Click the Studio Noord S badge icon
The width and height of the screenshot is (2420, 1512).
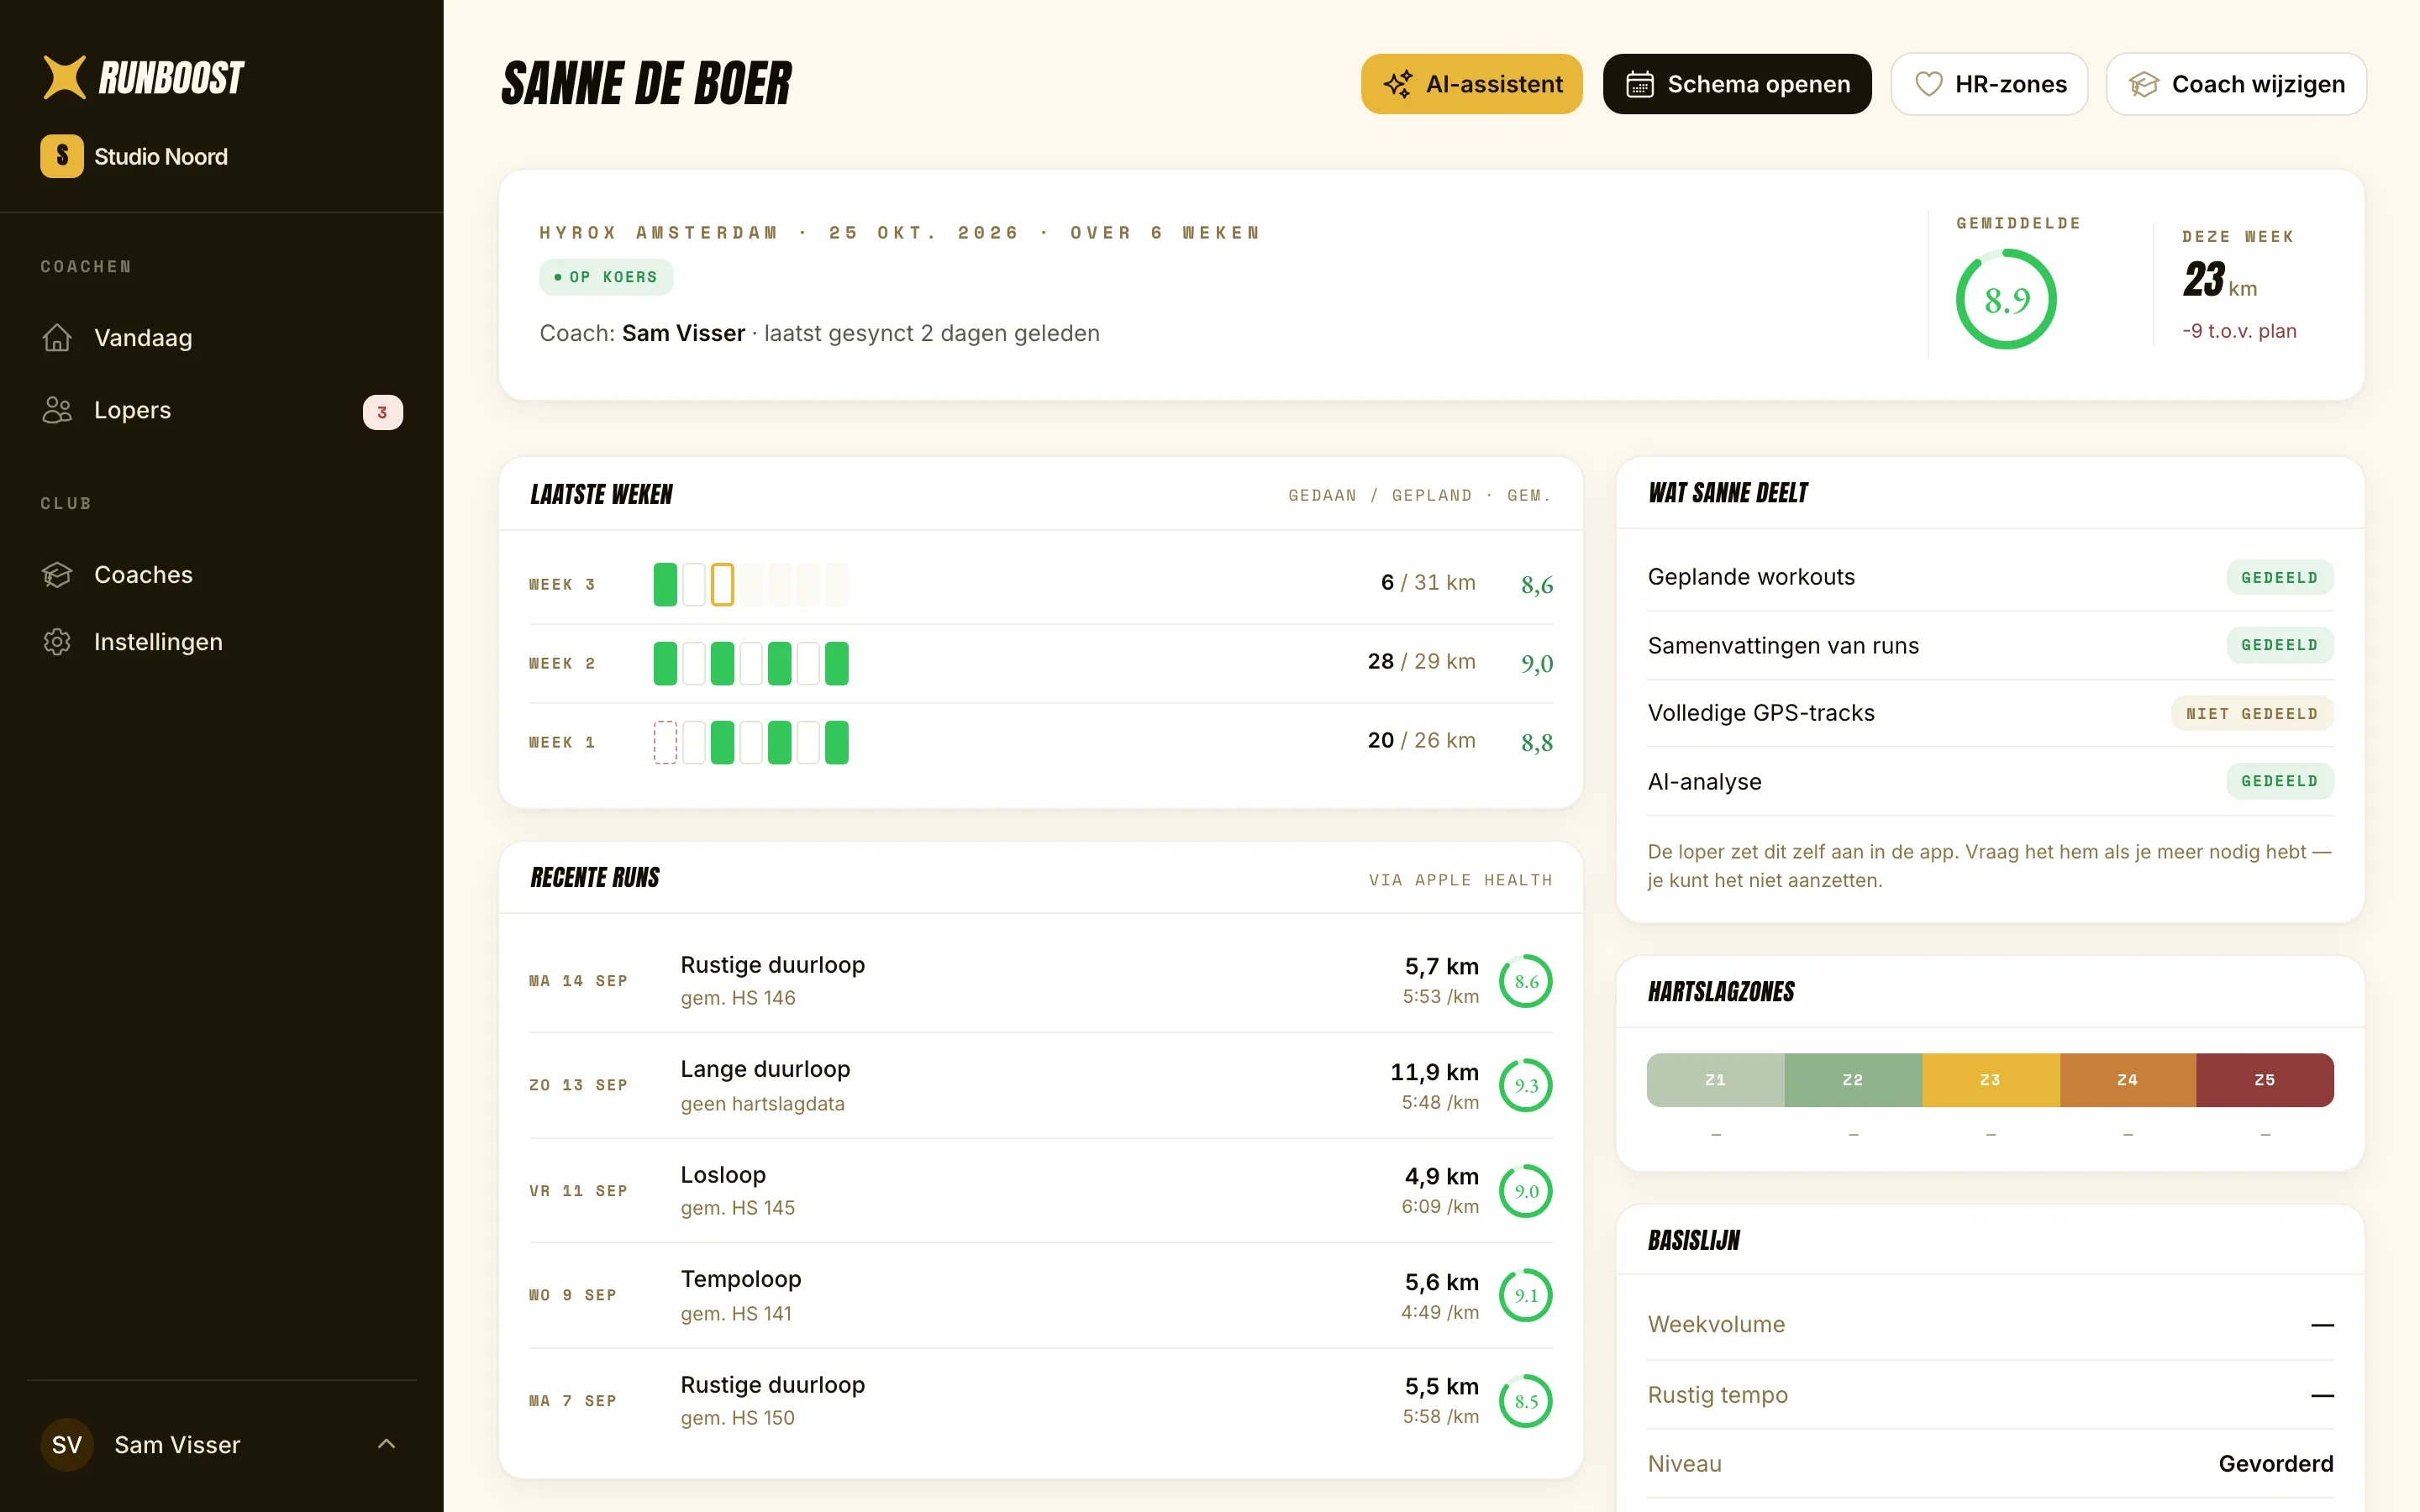click(x=62, y=156)
